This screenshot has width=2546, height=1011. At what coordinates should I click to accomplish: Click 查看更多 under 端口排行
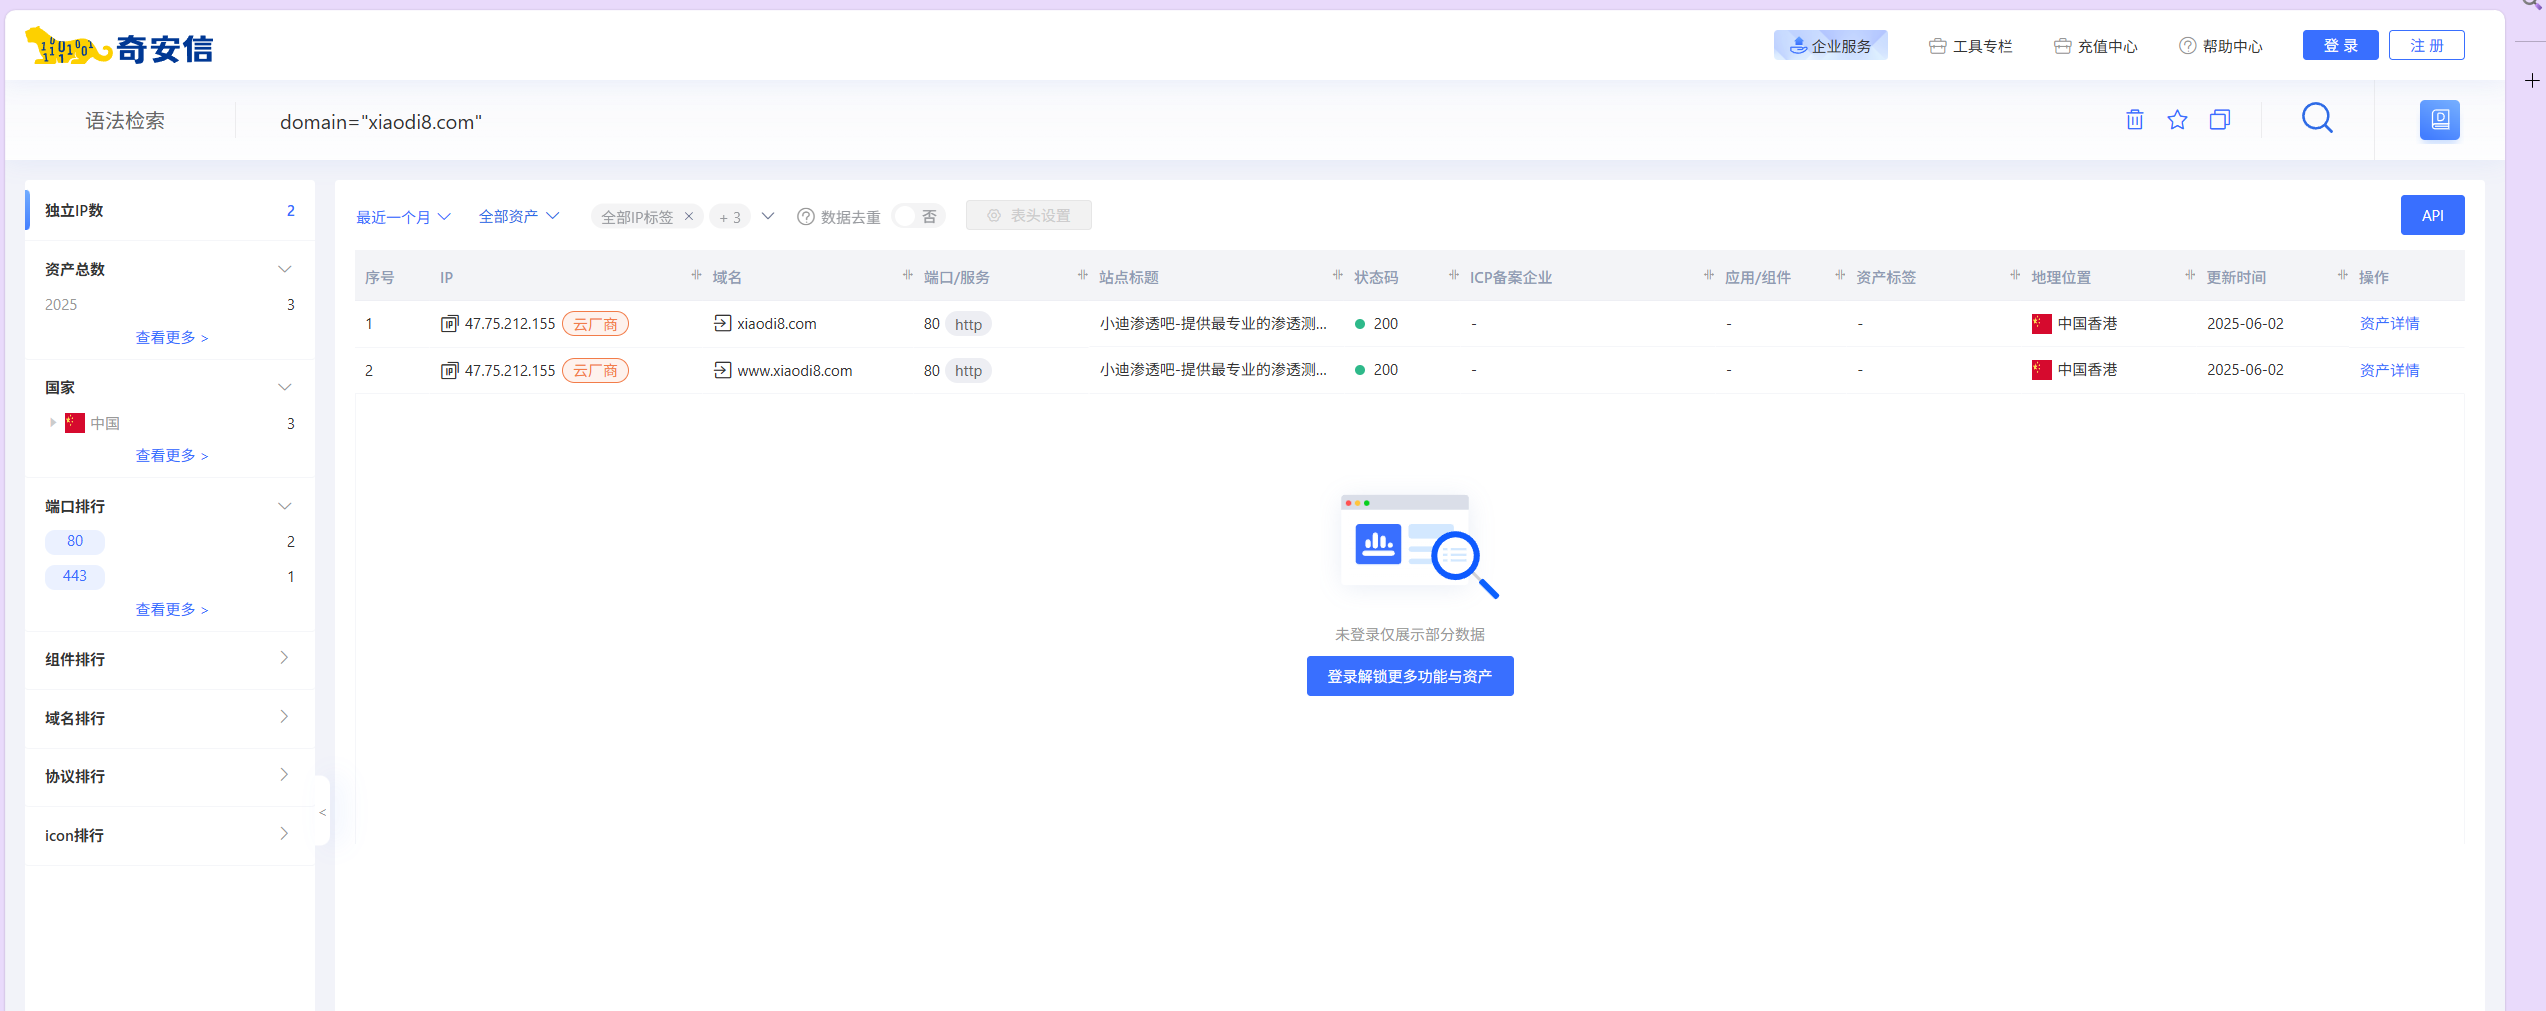(172, 610)
